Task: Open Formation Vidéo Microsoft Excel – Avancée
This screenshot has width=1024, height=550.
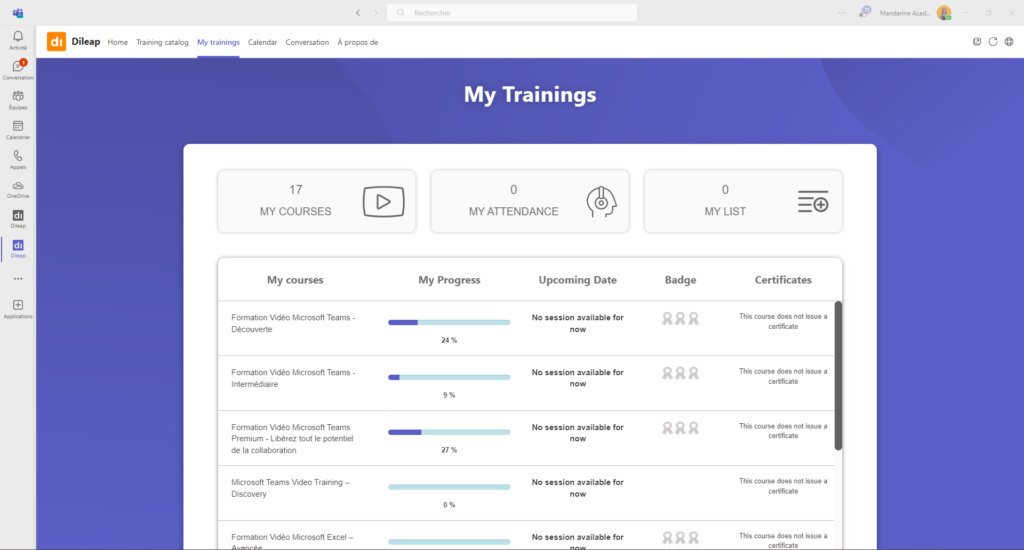Action: pyautogui.click(x=292, y=542)
